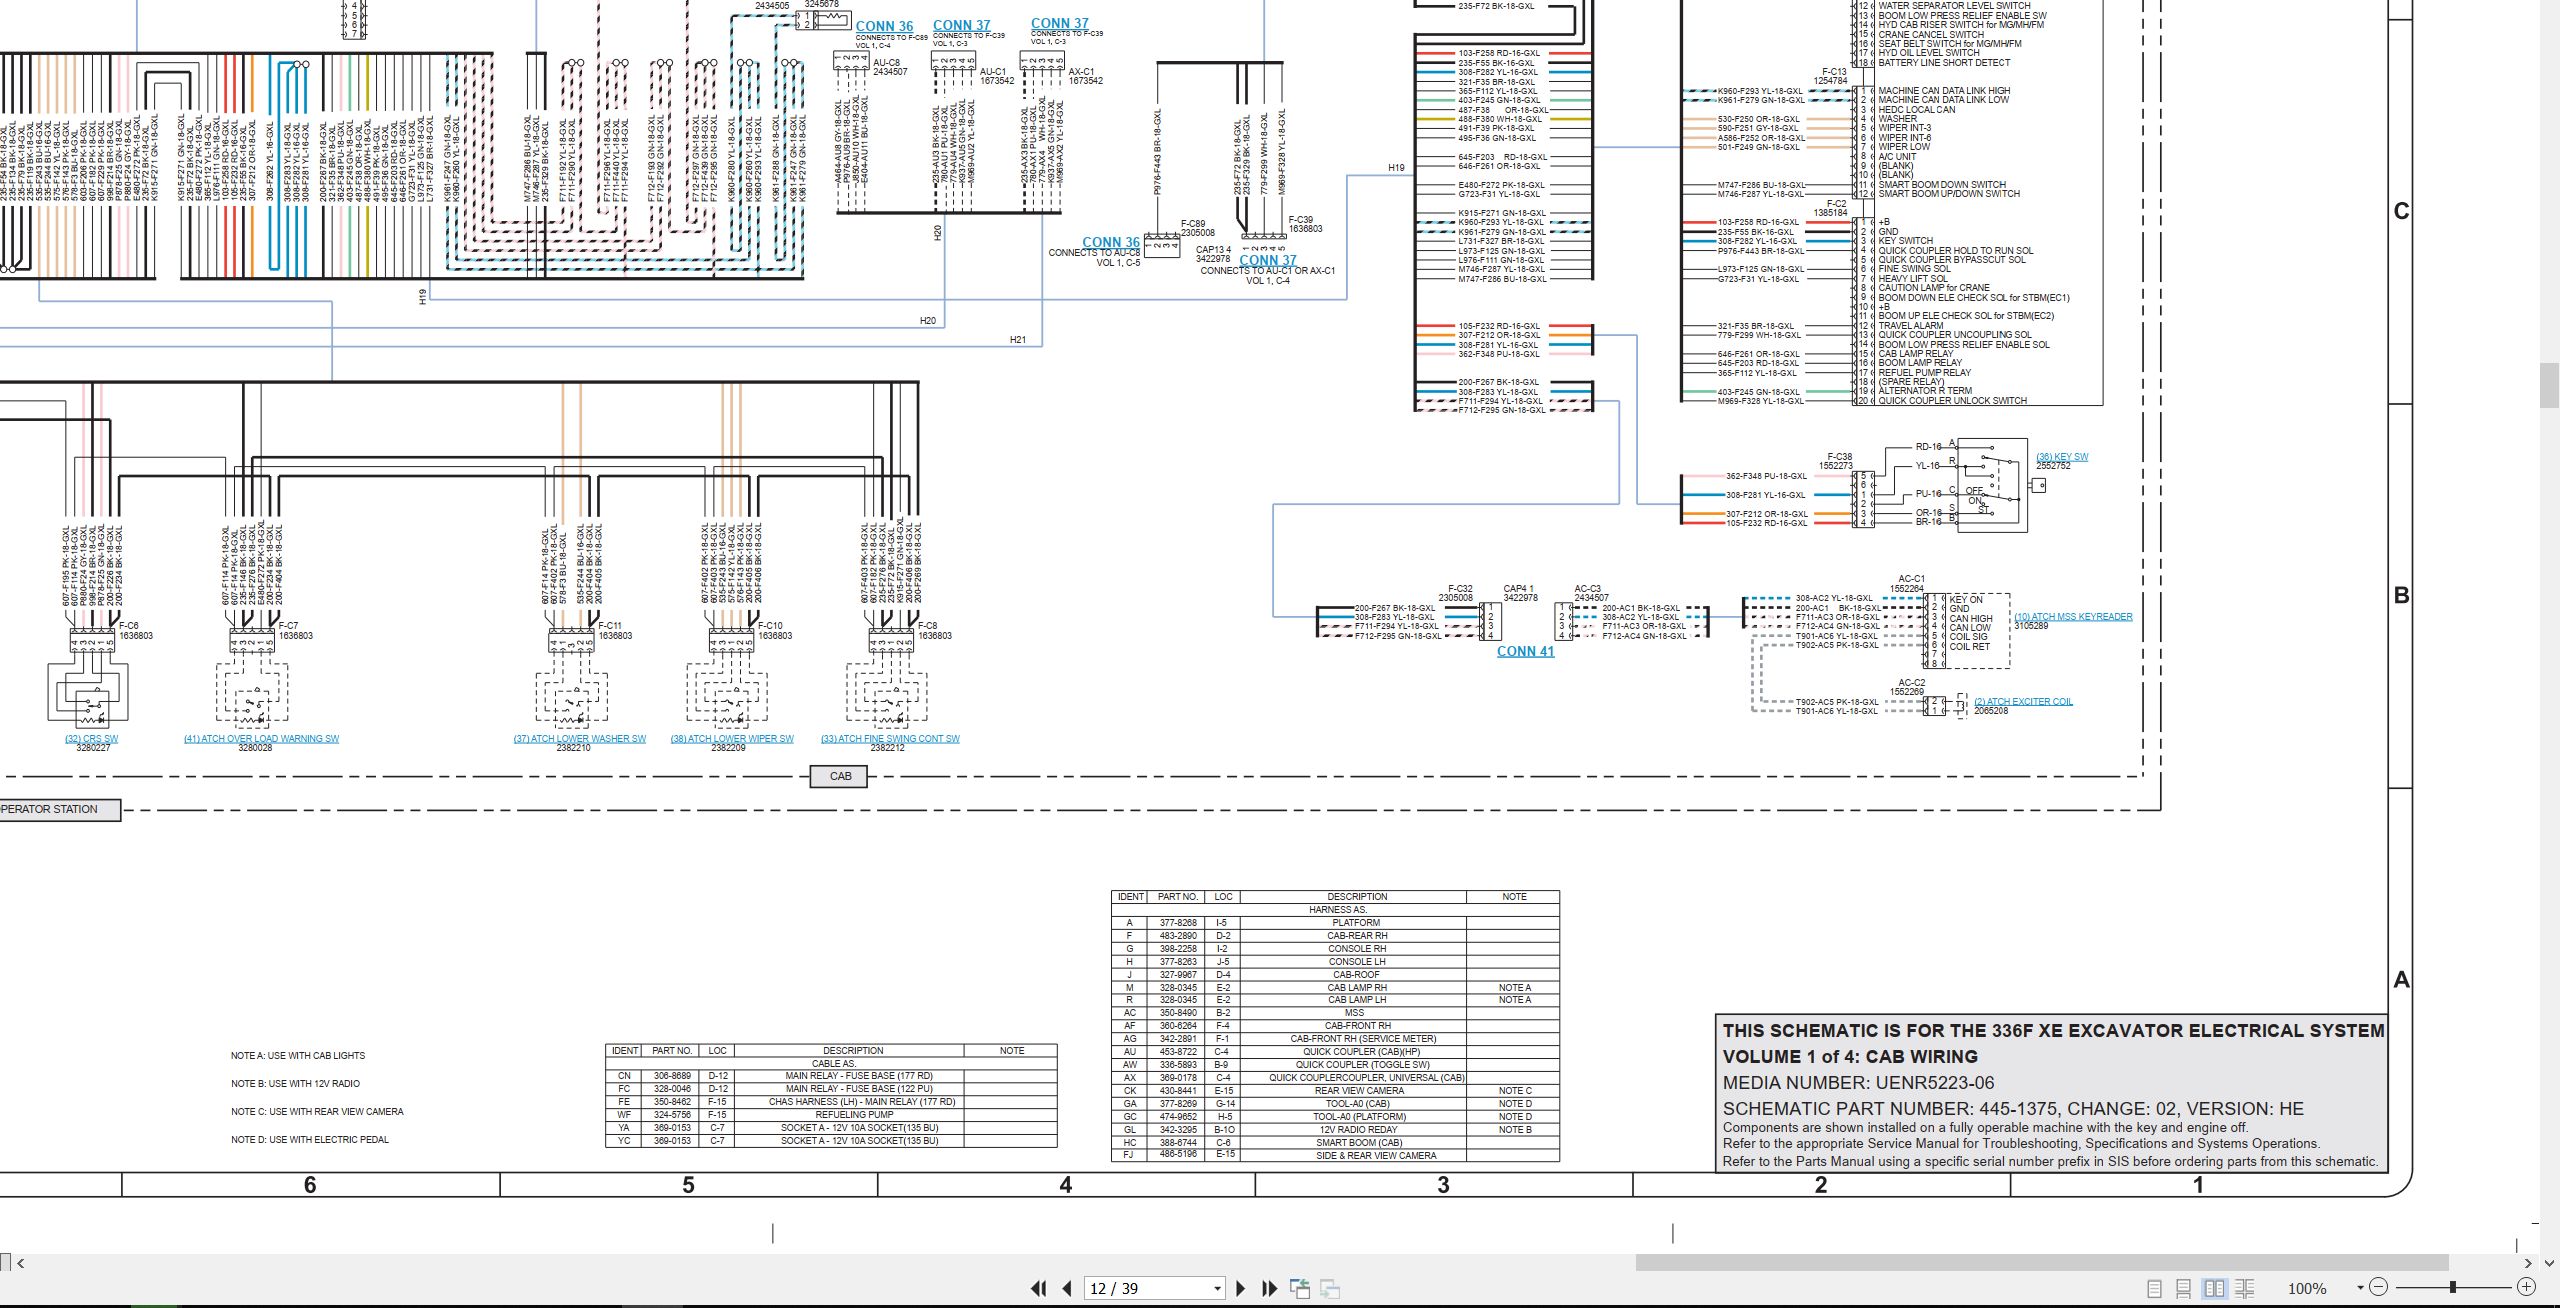Open the (2) ATCH EXCITER COIL link
The height and width of the screenshot is (1308, 2560).
(x=2023, y=702)
